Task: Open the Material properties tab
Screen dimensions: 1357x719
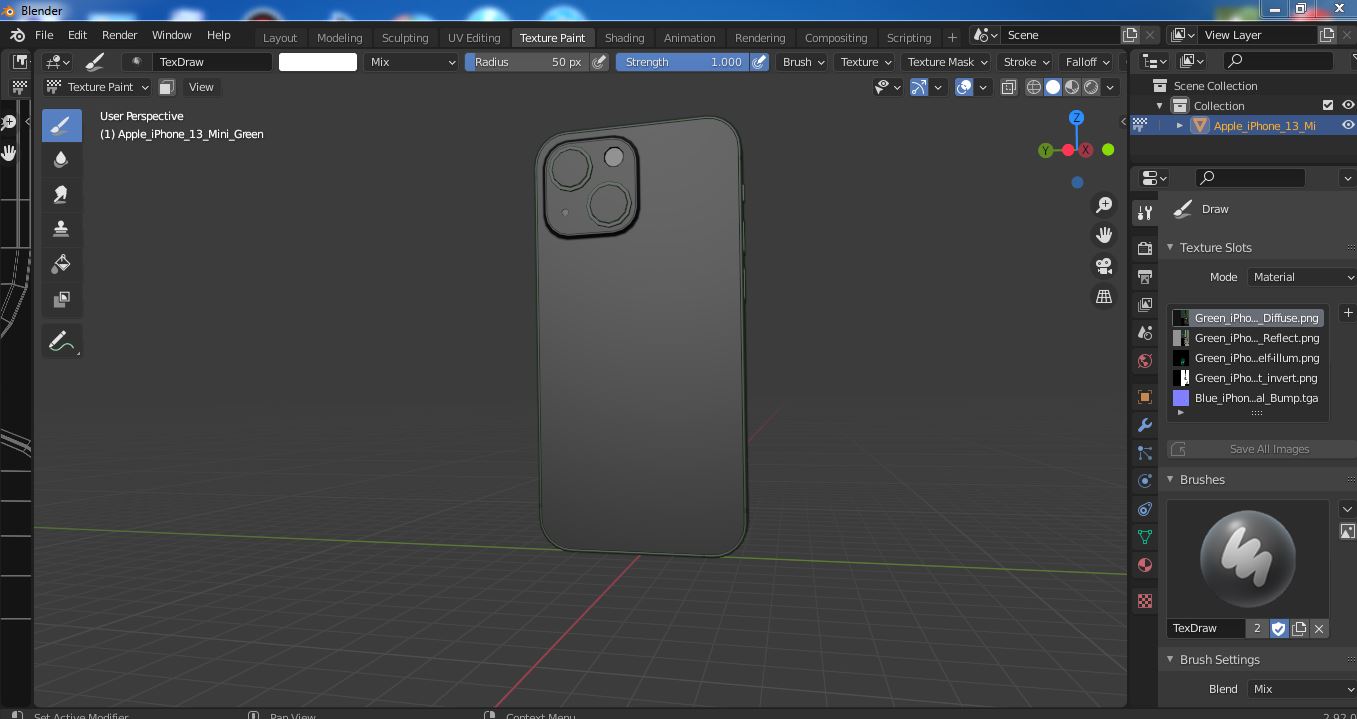Action: [x=1145, y=565]
